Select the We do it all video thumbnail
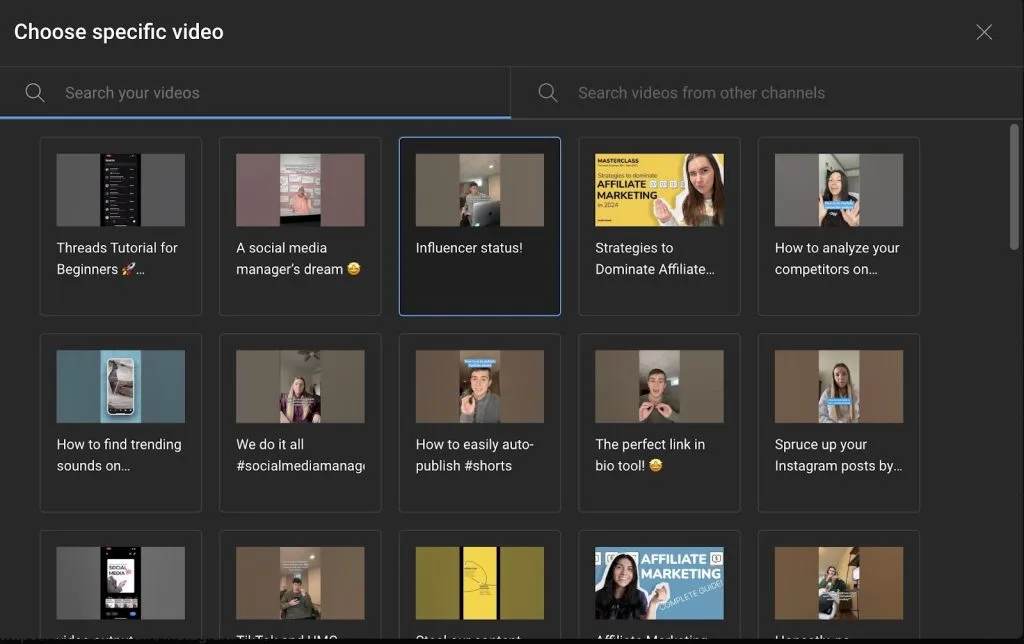This screenshot has height=644, width=1024. coord(300,387)
